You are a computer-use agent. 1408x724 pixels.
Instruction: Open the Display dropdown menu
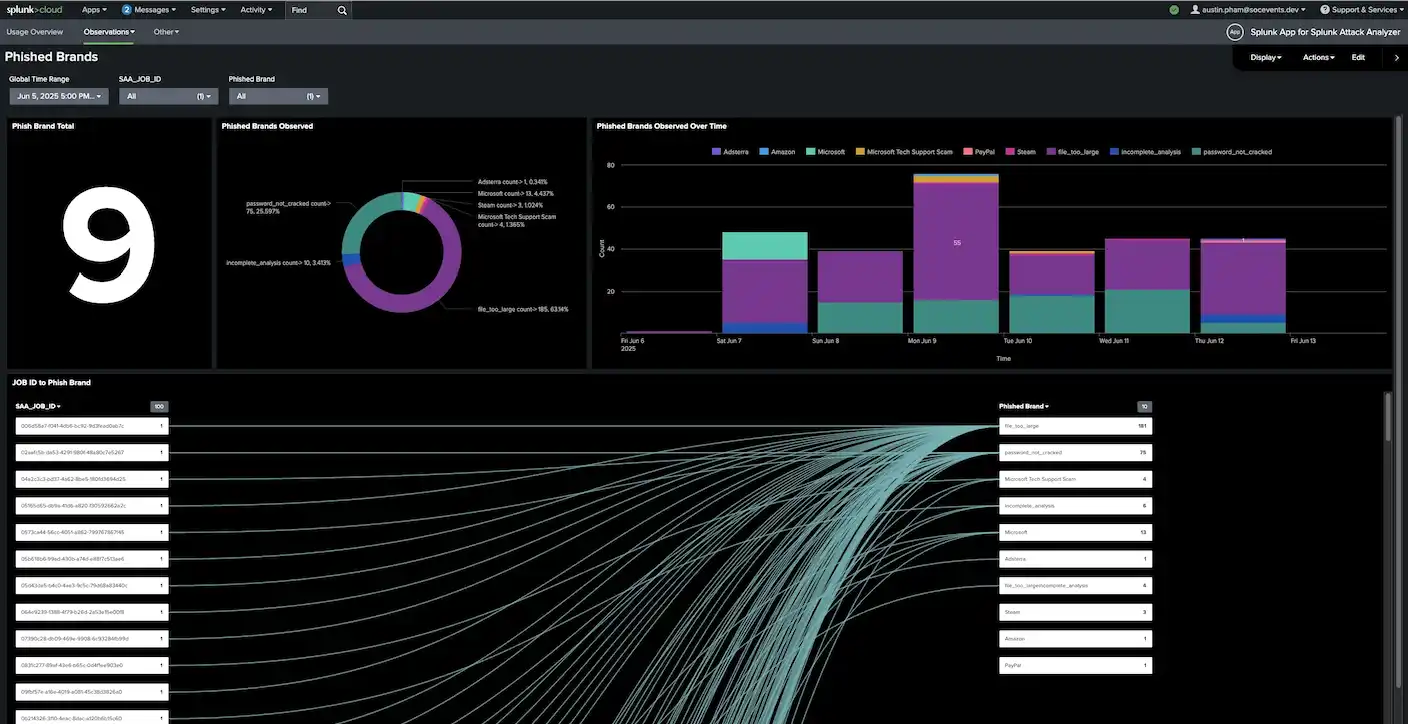tap(1265, 57)
